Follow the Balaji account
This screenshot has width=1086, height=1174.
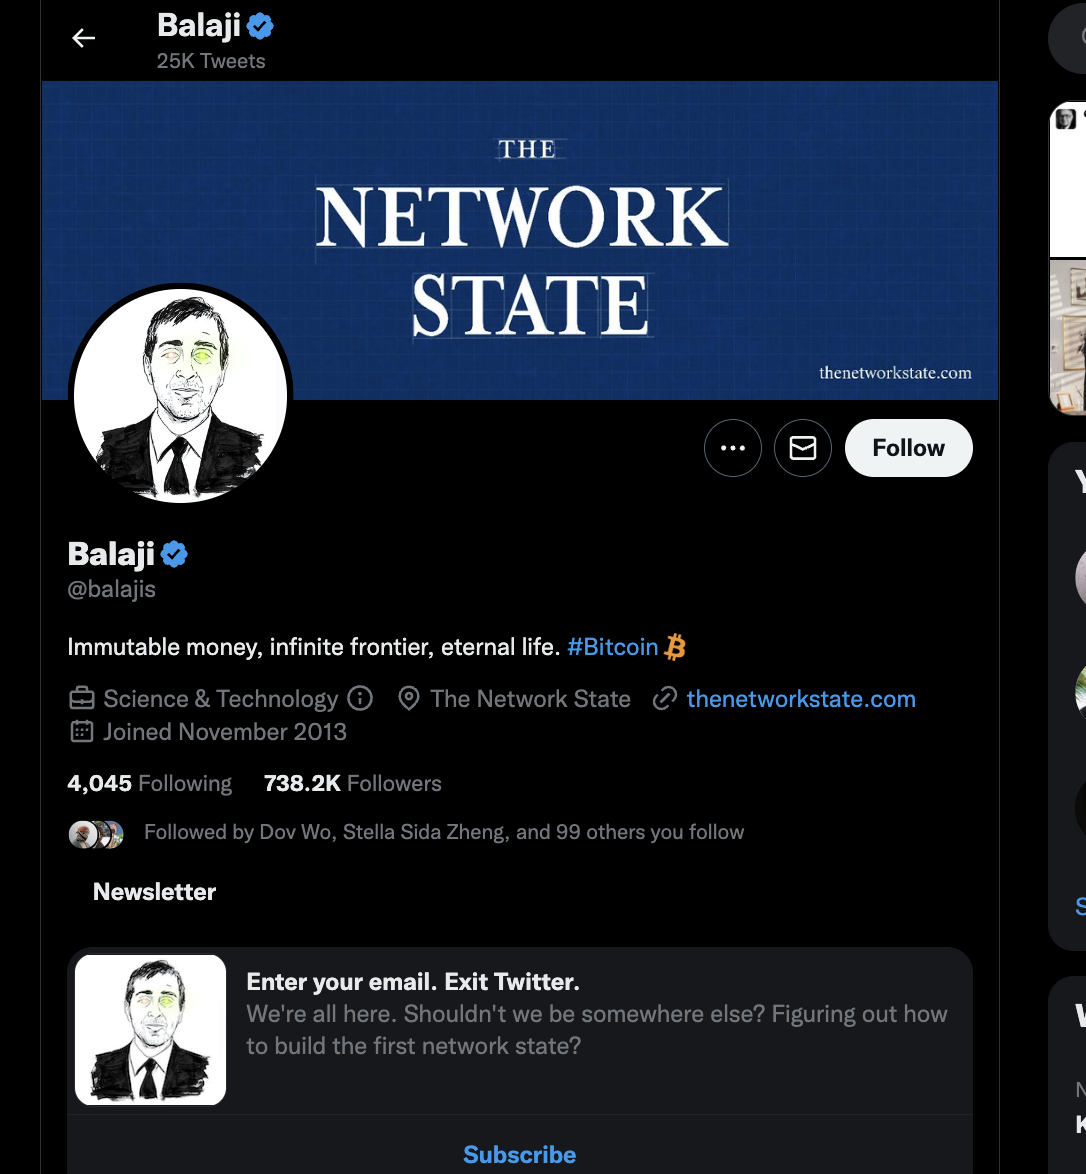pyautogui.click(x=908, y=448)
